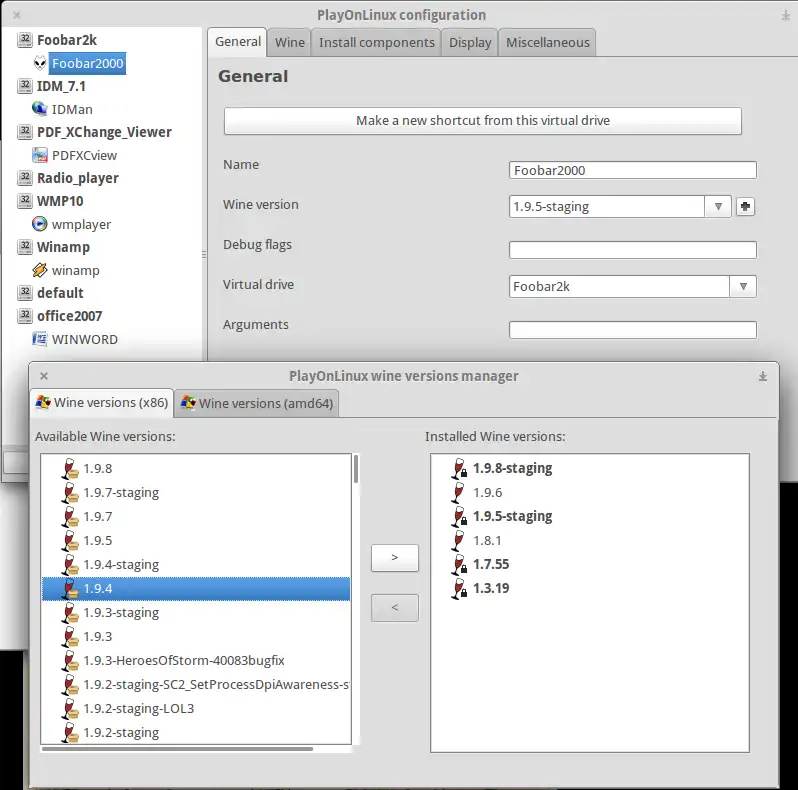Switch to the General tab

238,42
